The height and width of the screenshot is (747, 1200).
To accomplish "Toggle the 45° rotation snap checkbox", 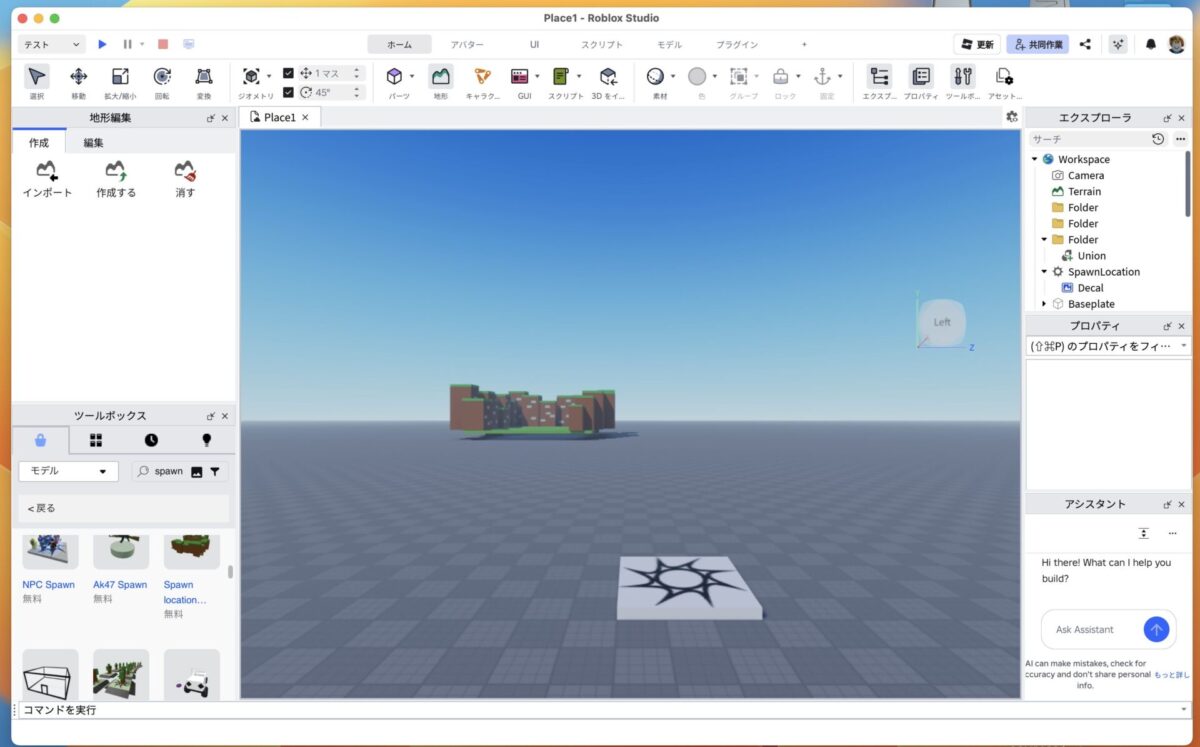I will pyautogui.click(x=289, y=92).
